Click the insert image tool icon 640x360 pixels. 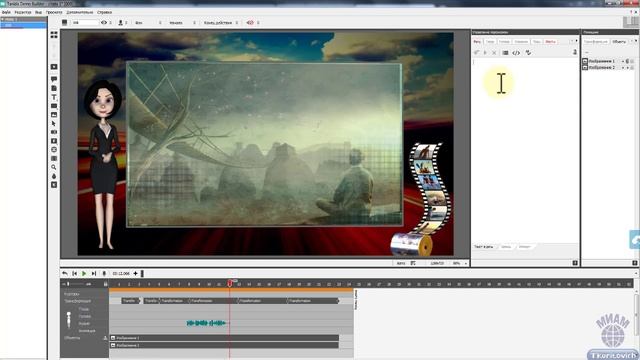tap(54, 115)
